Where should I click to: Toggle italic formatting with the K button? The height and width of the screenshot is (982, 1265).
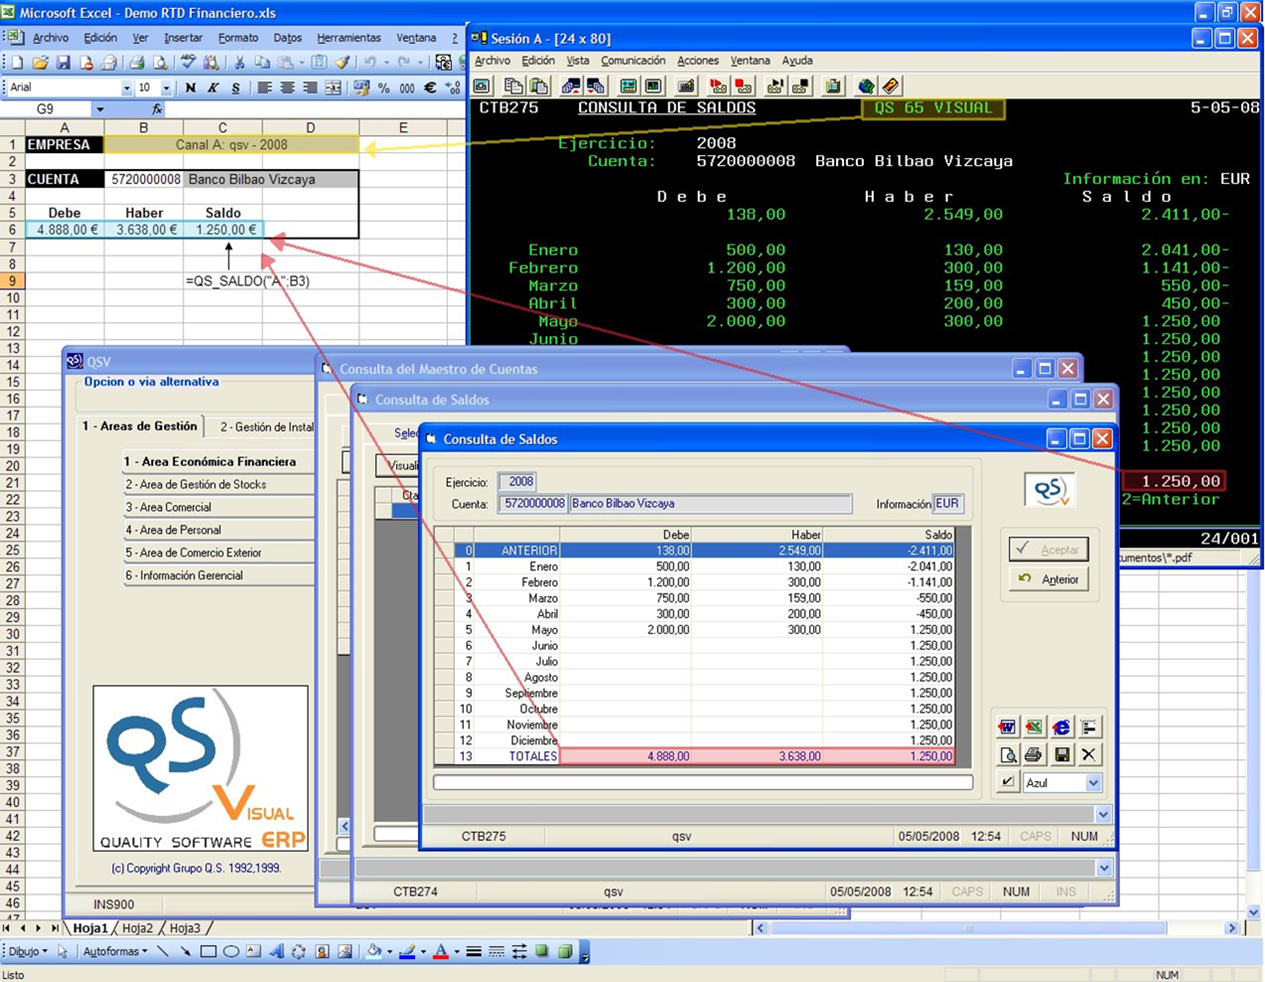pyautogui.click(x=211, y=87)
